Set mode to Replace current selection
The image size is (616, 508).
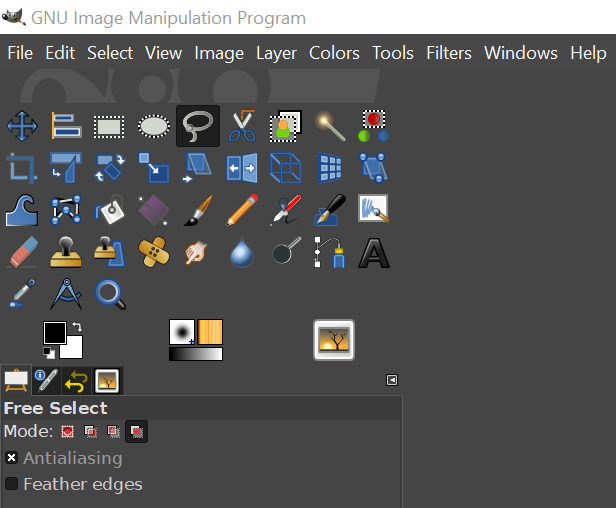(x=68, y=431)
